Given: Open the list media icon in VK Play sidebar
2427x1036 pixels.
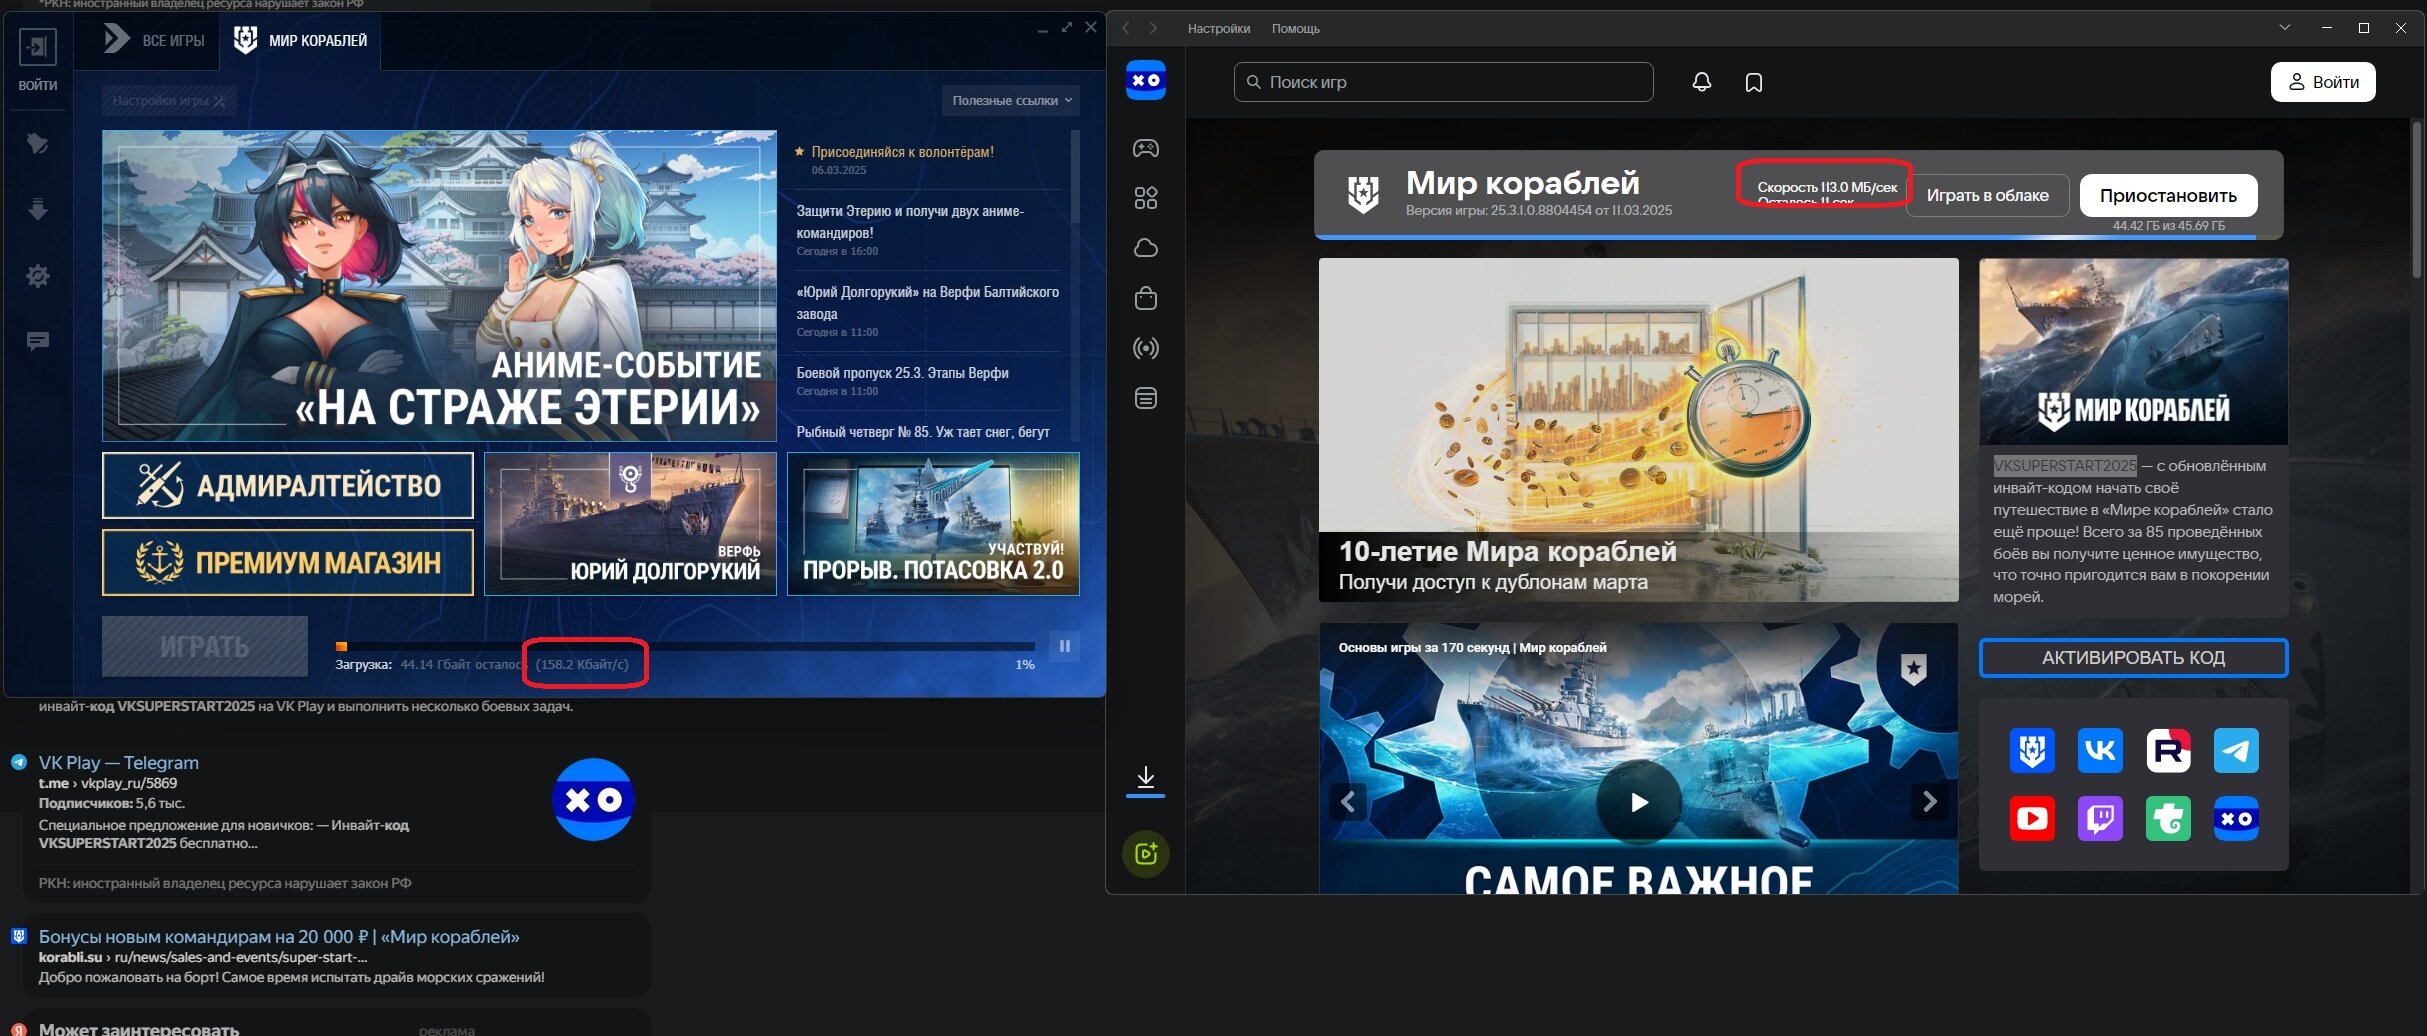Looking at the screenshot, I should [1146, 398].
